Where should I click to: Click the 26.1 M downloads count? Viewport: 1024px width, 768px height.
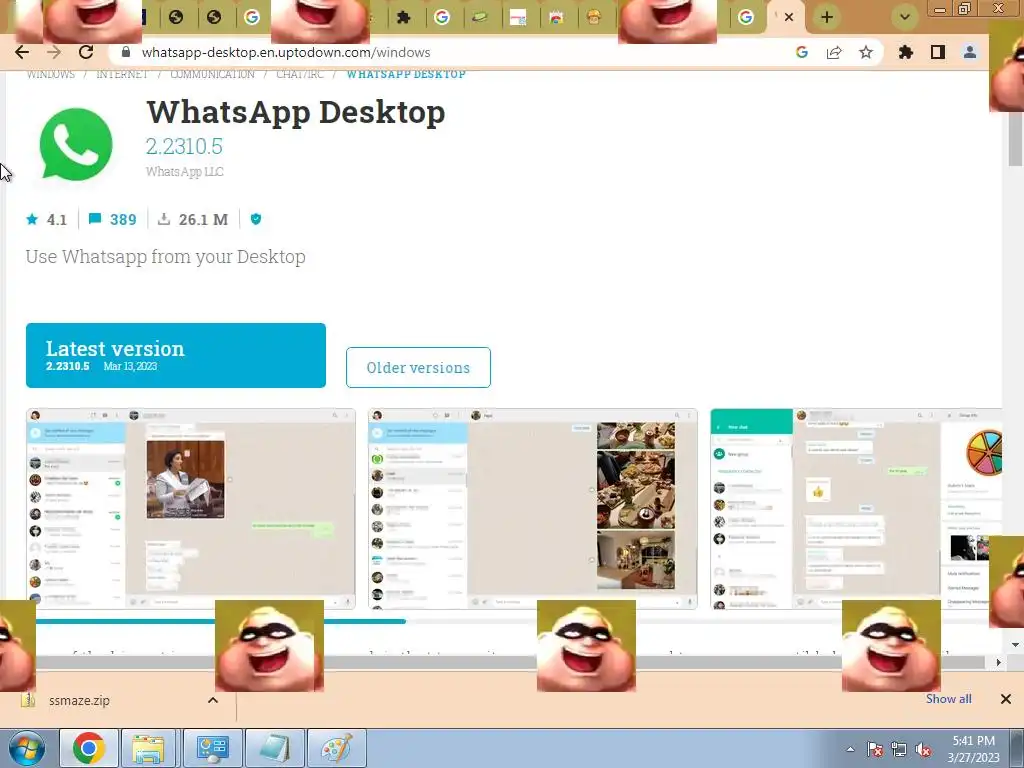pyautogui.click(x=193, y=219)
